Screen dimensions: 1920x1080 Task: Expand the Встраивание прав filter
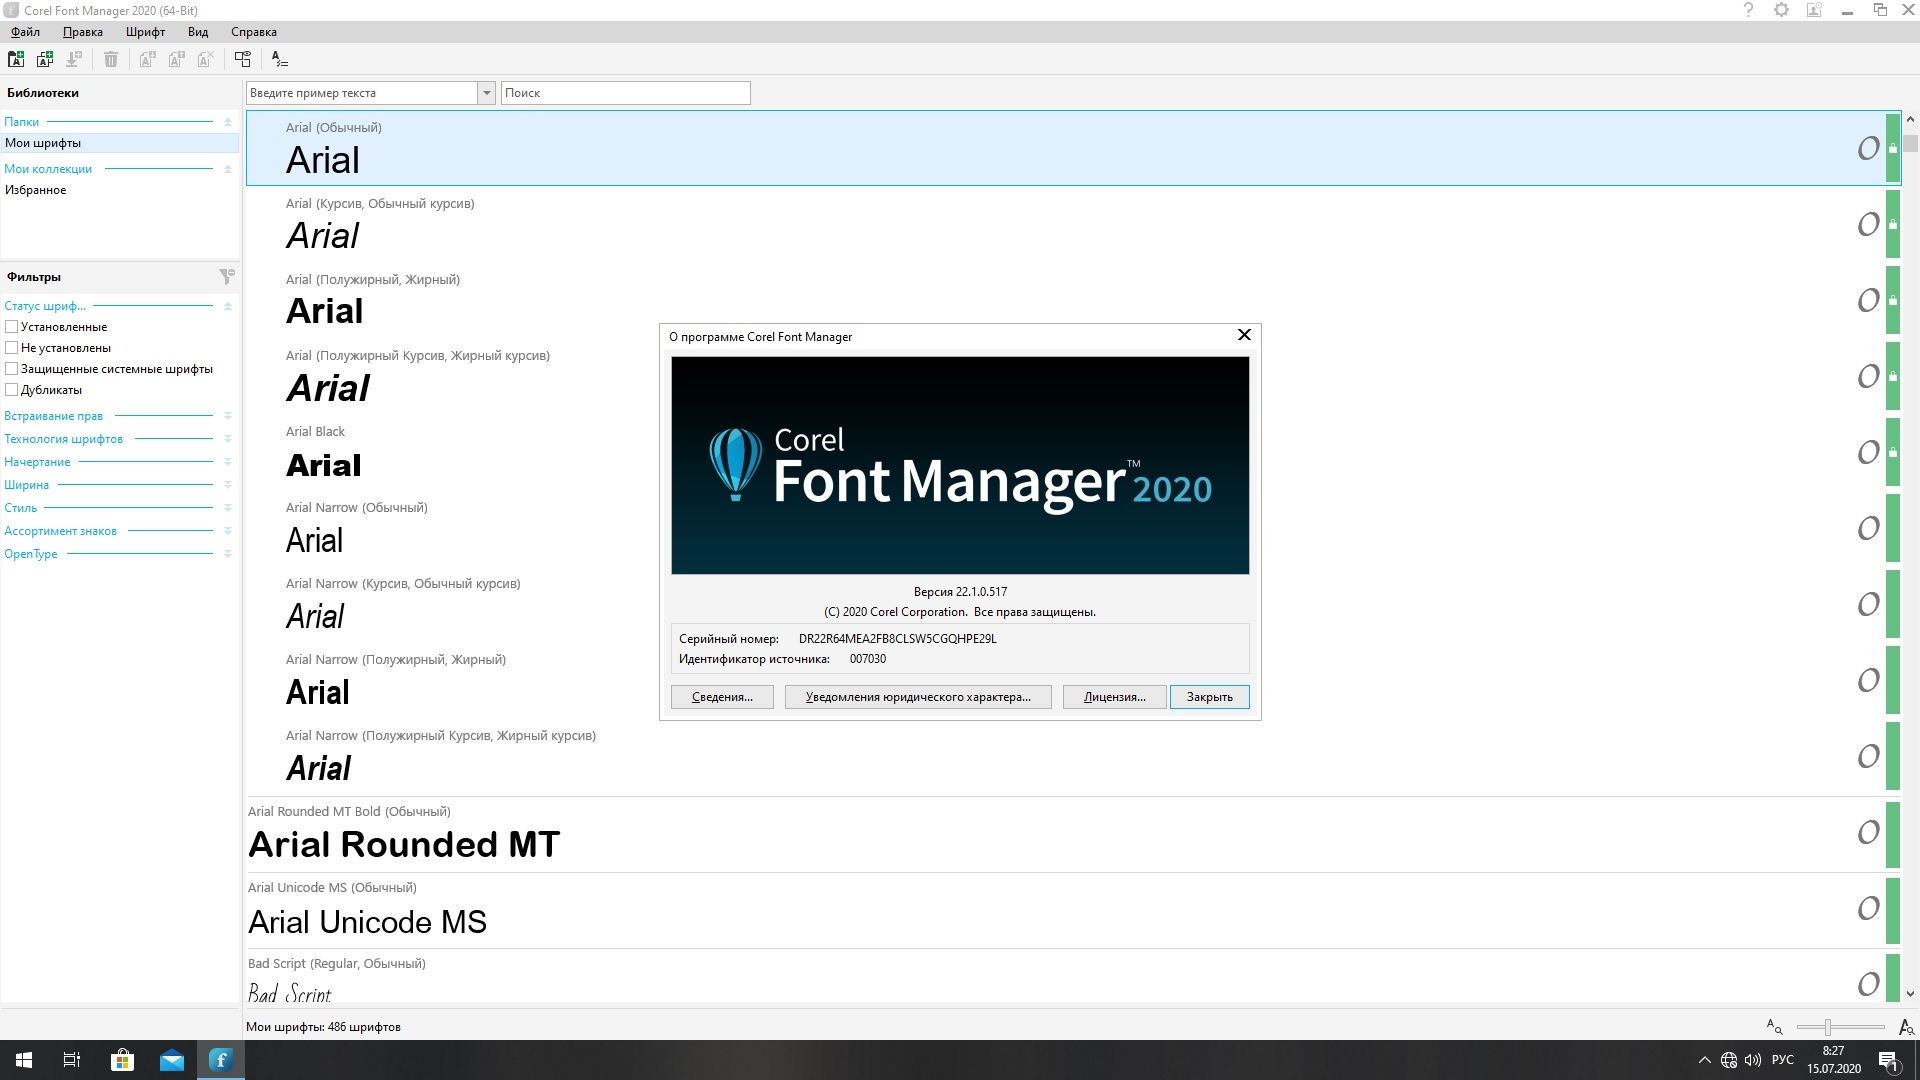[x=227, y=416]
